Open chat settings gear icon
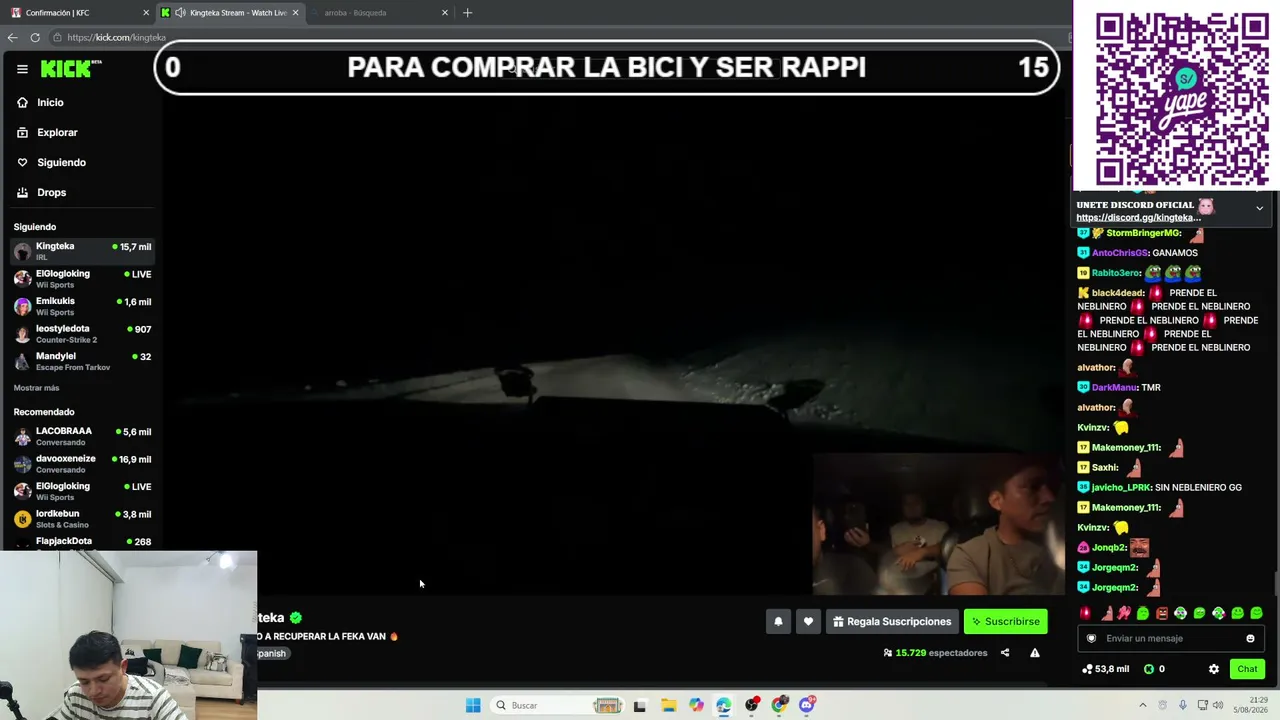1280x720 pixels. coord(1214,669)
